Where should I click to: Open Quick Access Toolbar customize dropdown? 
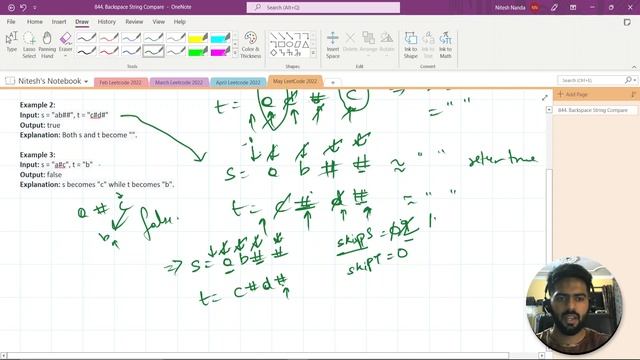(35, 8)
